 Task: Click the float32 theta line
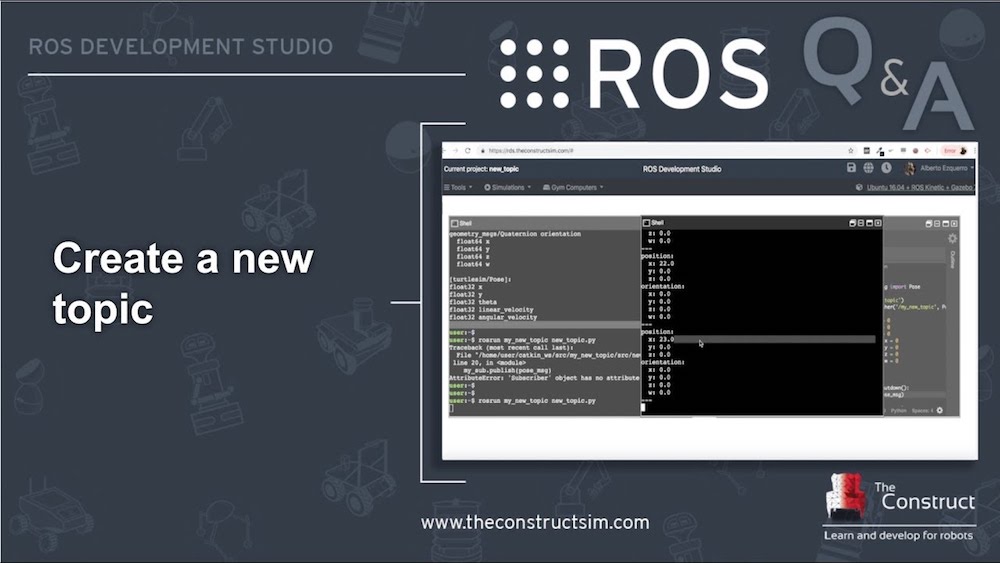coord(473,302)
